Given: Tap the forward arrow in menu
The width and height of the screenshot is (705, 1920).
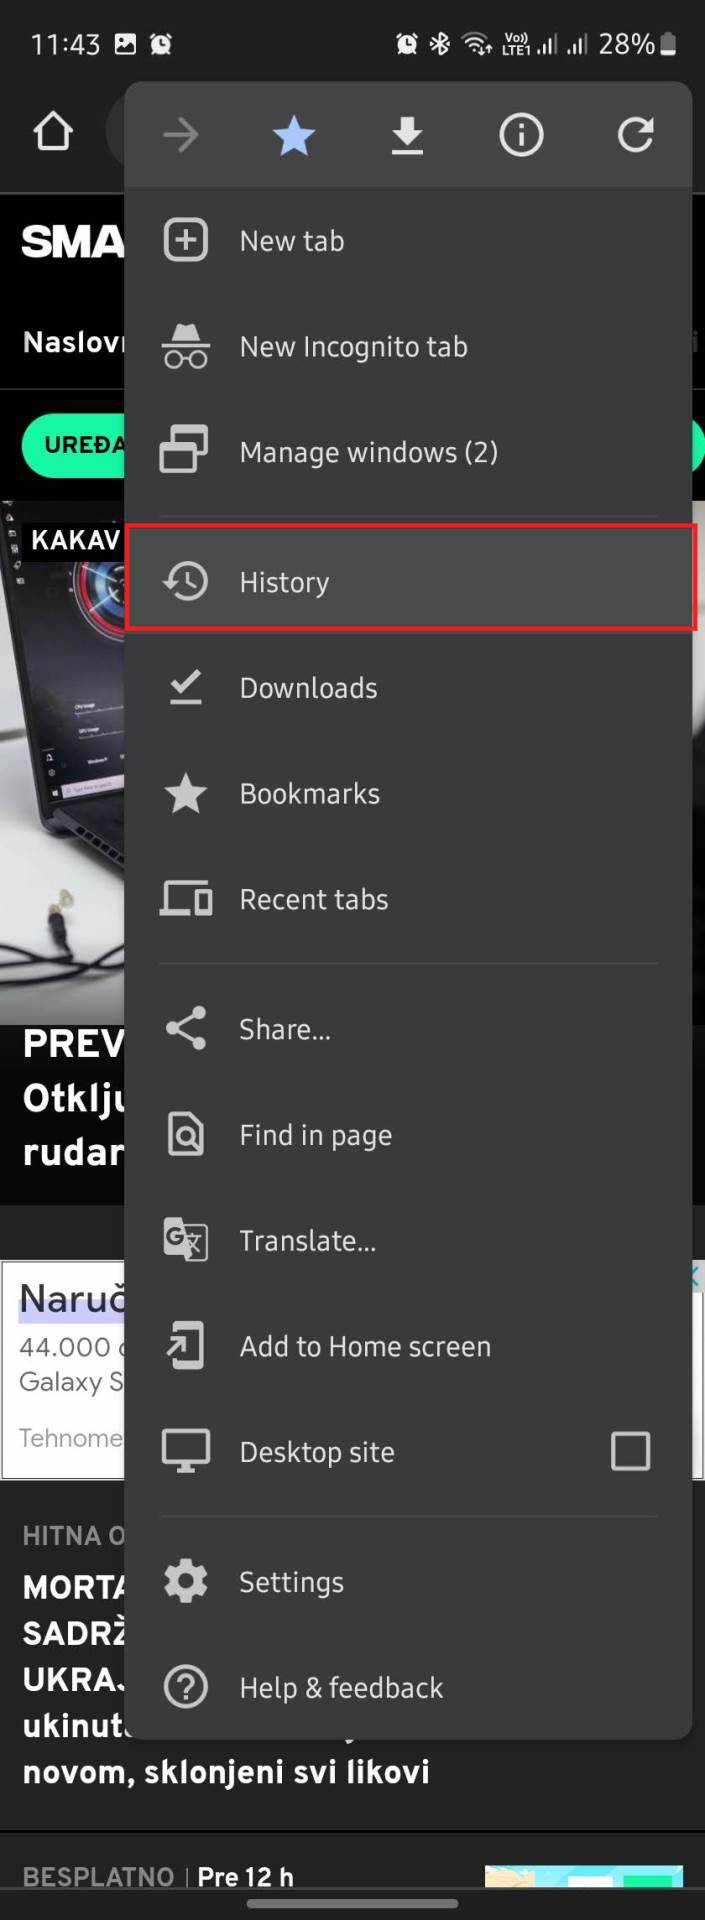Looking at the screenshot, I should click(x=181, y=135).
